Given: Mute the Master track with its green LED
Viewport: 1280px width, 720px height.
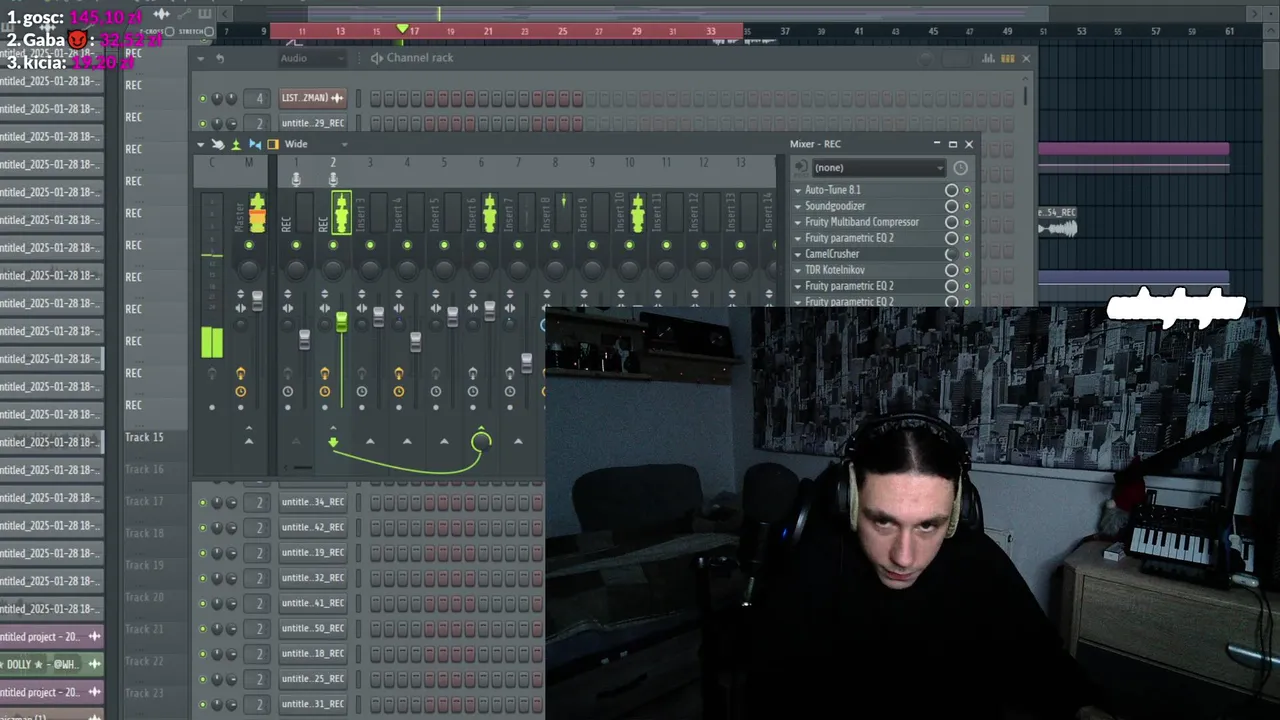Looking at the screenshot, I should pyautogui.click(x=248, y=245).
